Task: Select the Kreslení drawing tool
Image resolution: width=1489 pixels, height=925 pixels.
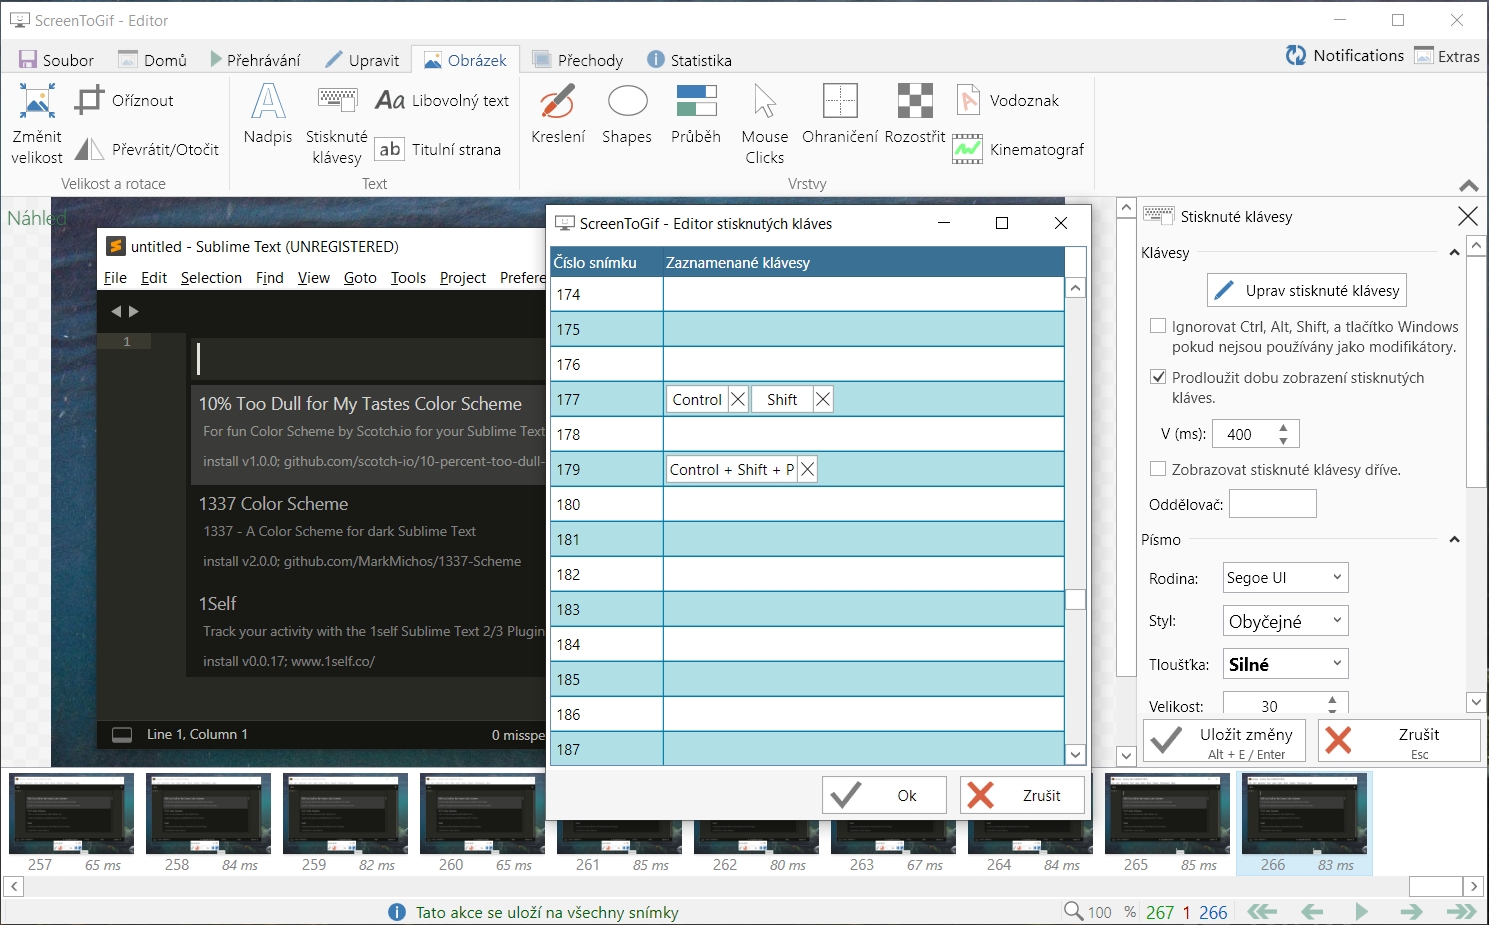Action: (x=558, y=115)
